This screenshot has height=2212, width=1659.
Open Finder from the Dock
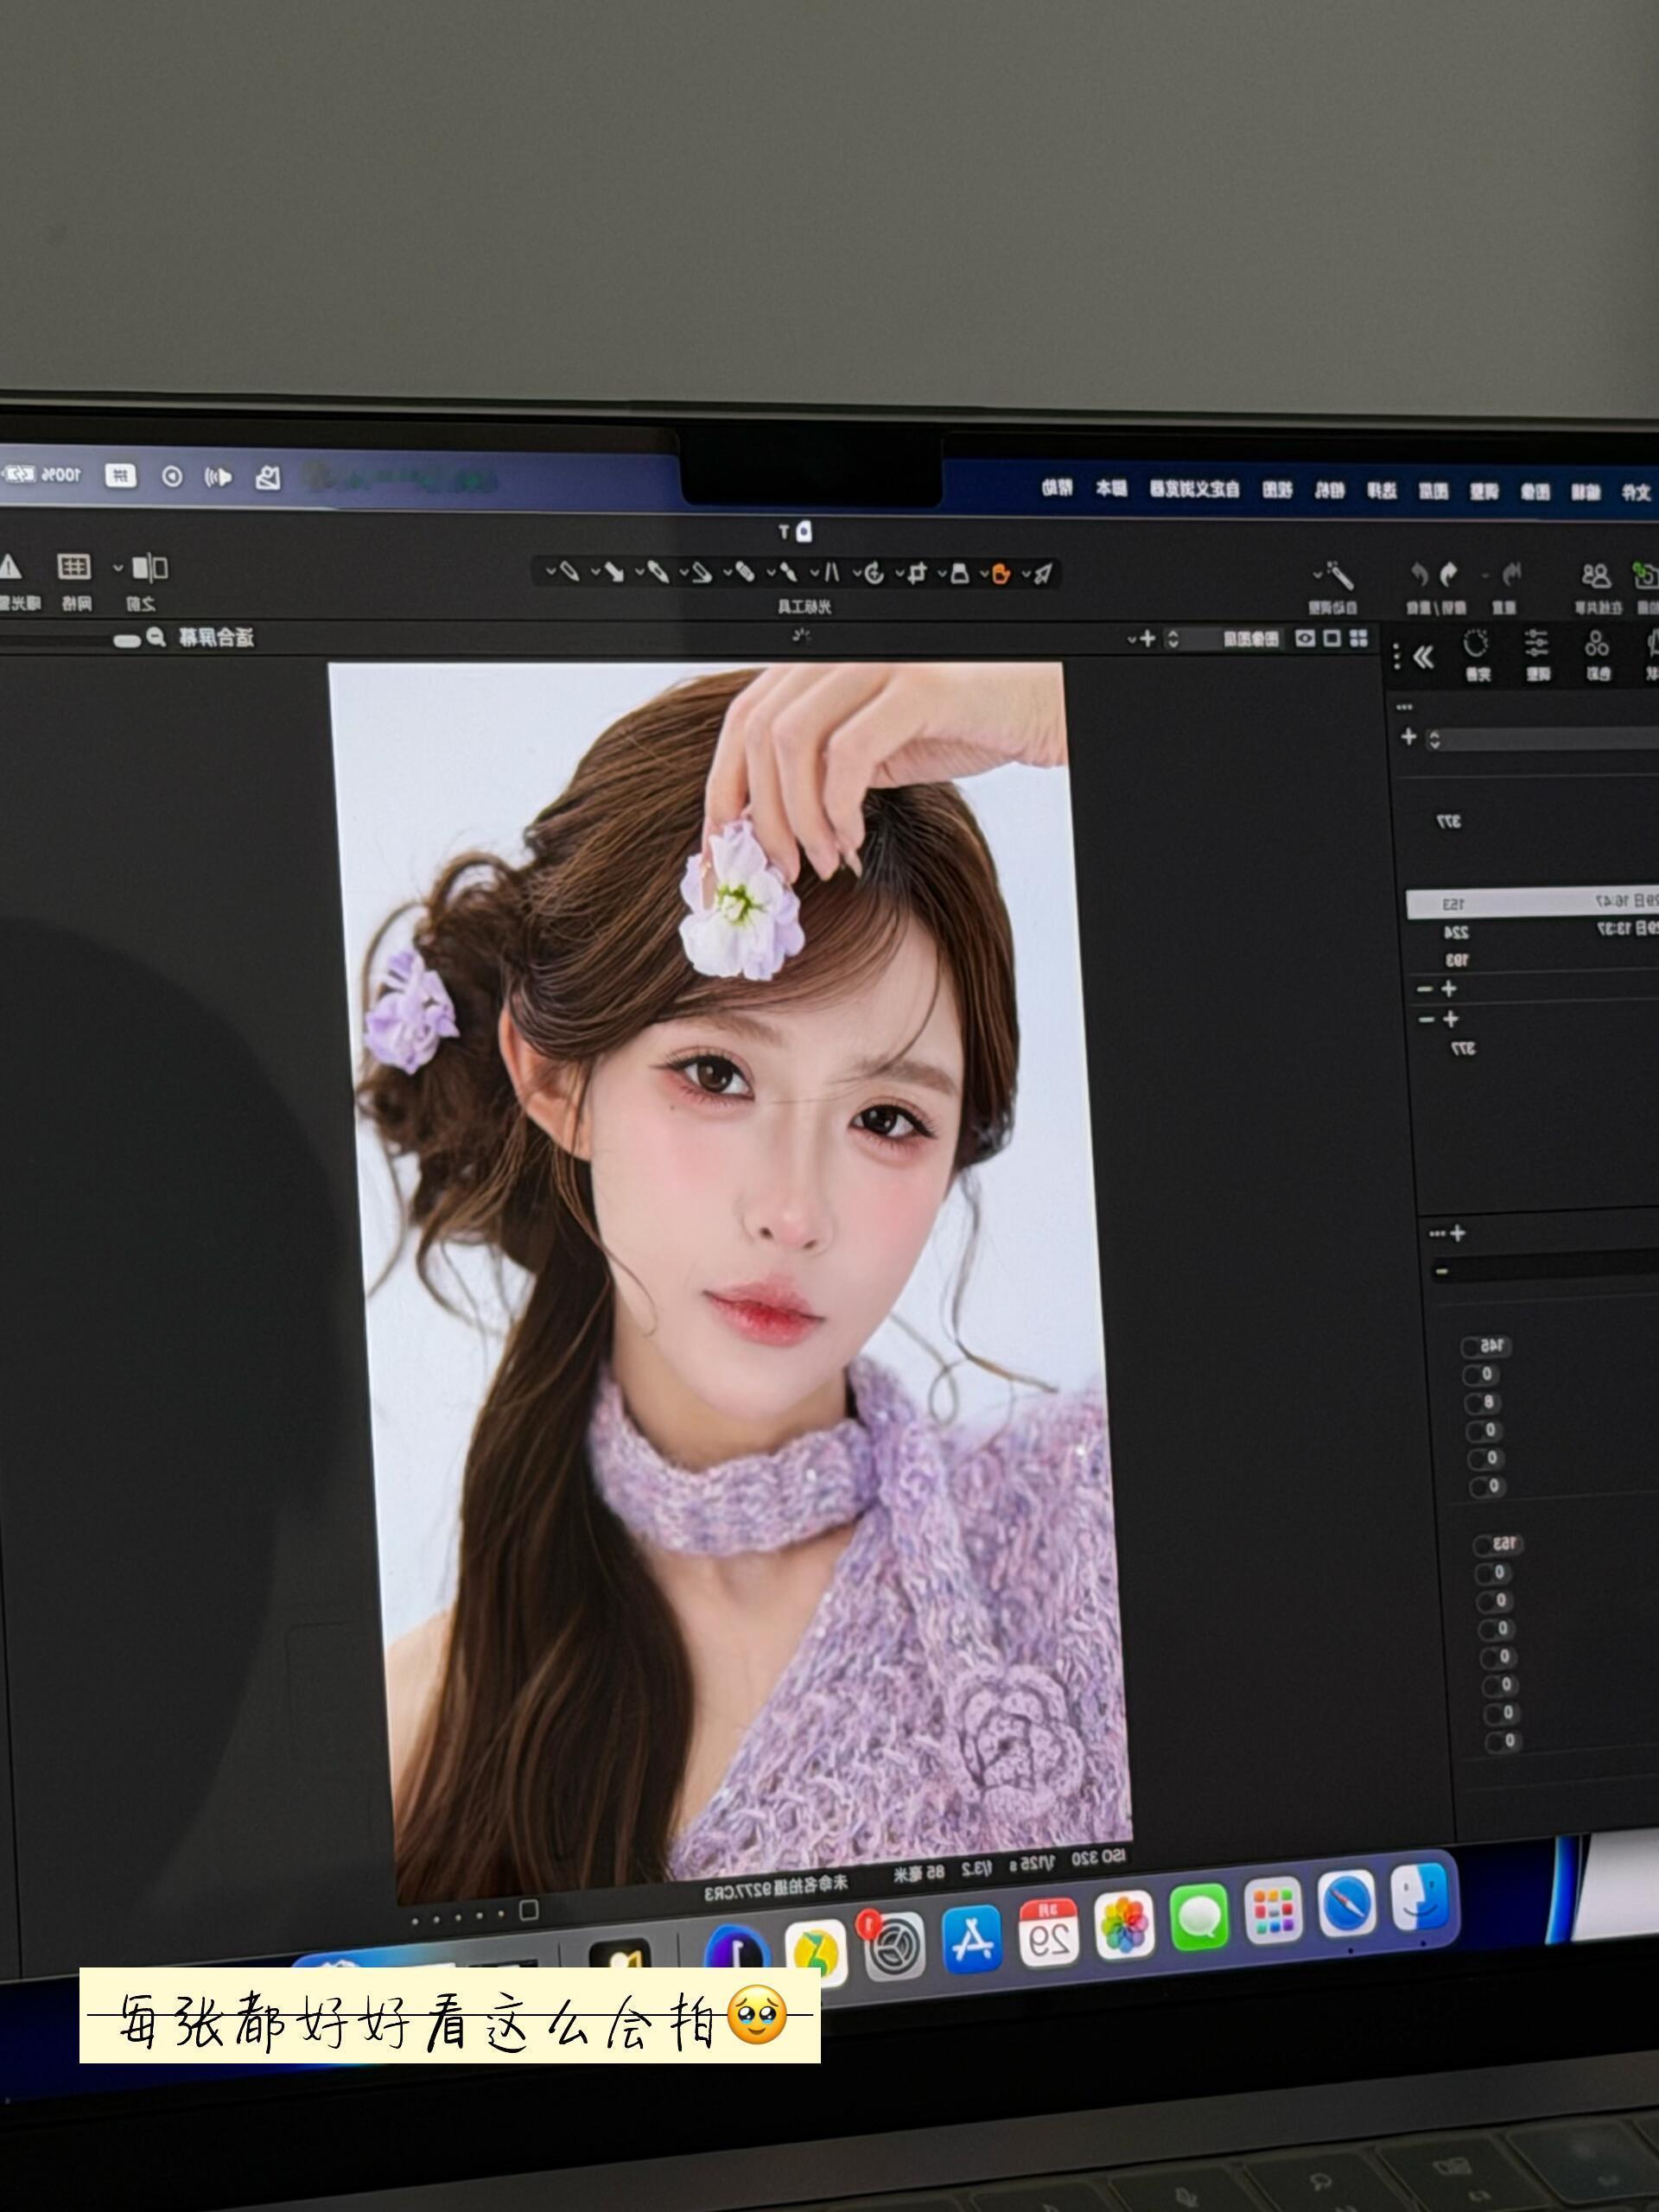point(1420,1896)
